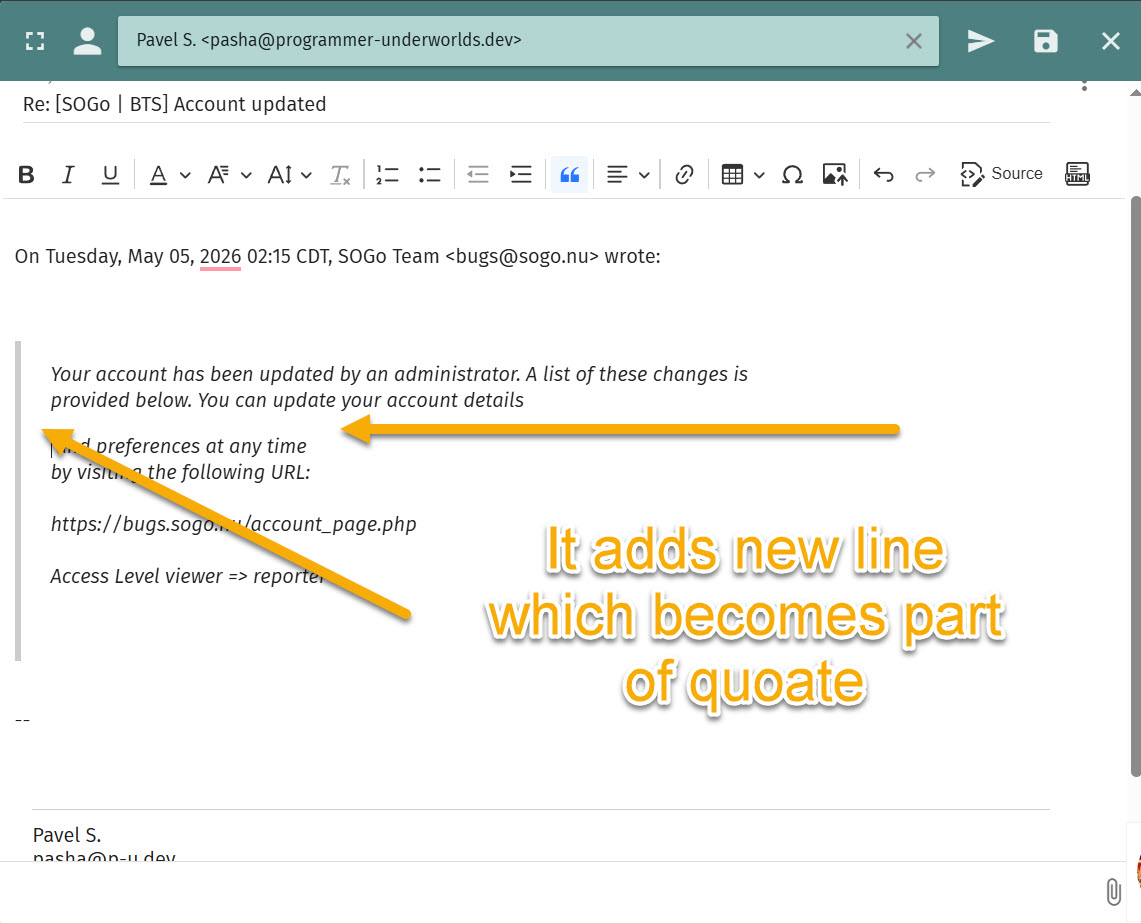Expand the font size dropdown arrow
Screen dimensions: 1141x923
[x=306, y=175]
